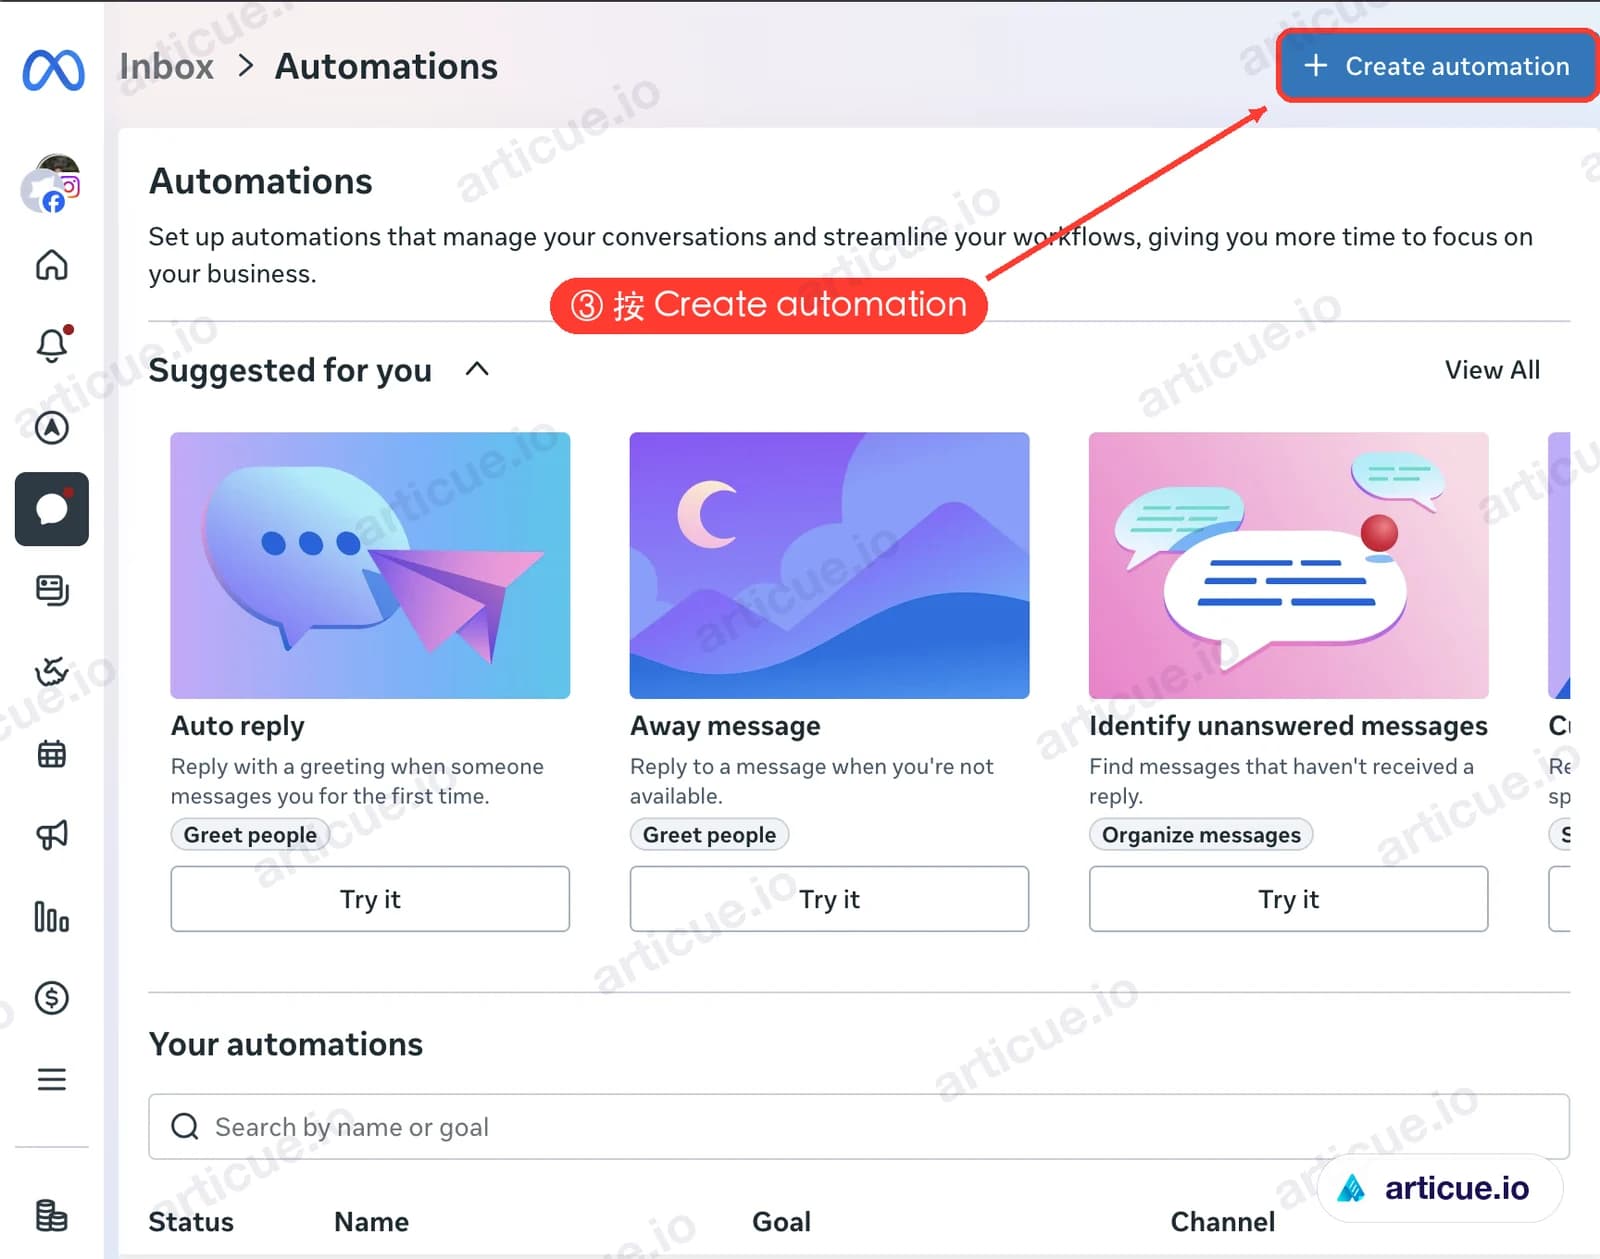Open the Auto reply illustration thumbnail
The image size is (1600, 1259).
[370, 565]
